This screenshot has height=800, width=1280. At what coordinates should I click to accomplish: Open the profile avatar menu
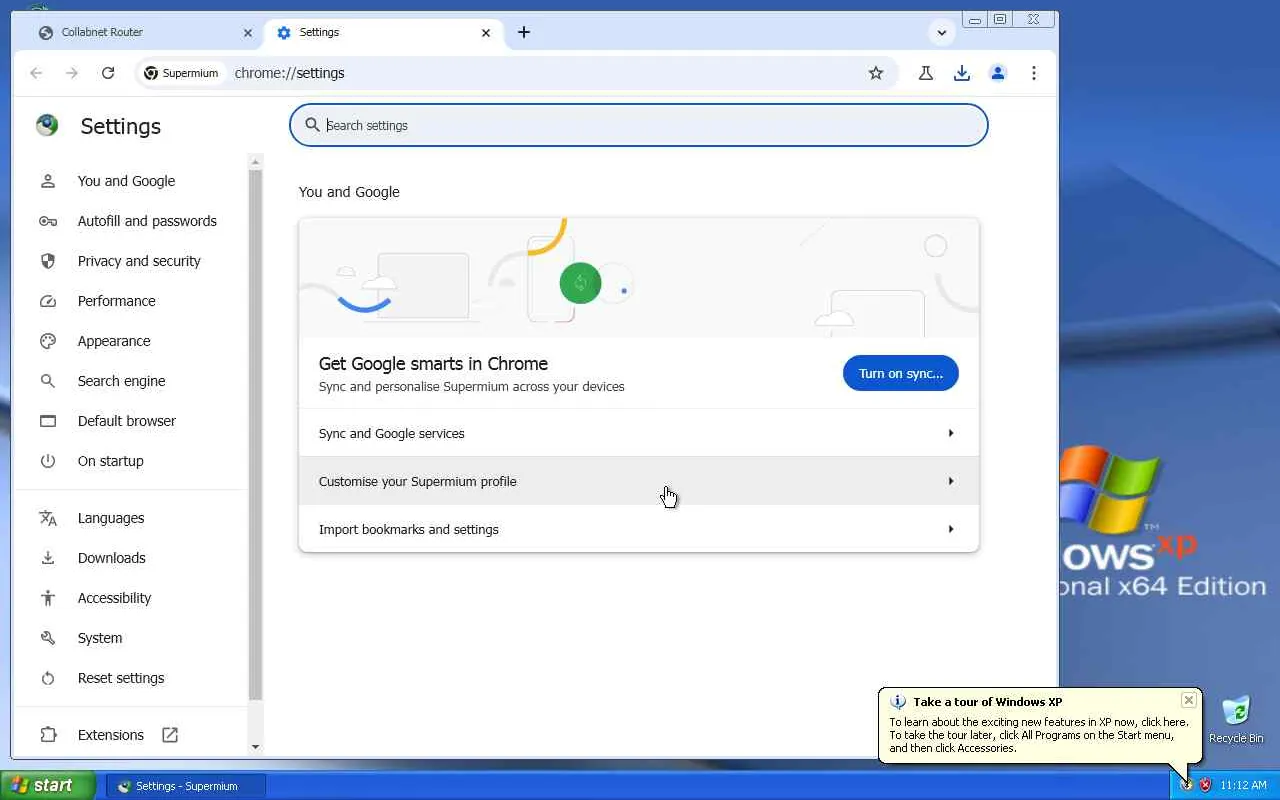(998, 73)
